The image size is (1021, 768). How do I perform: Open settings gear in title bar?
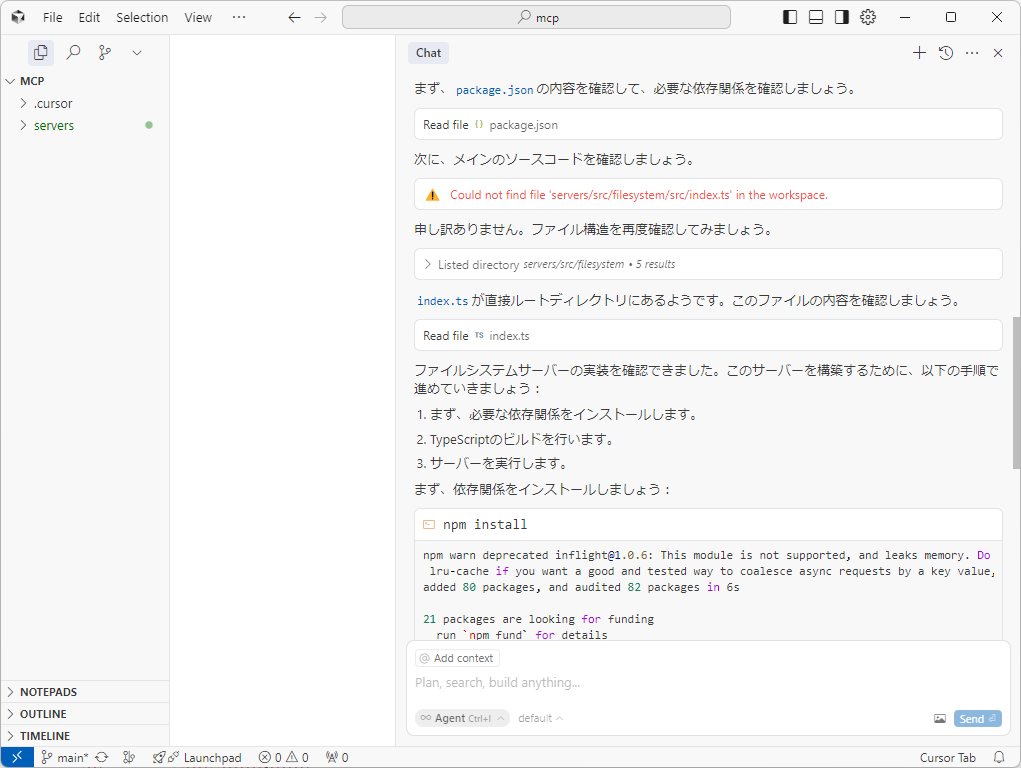point(868,17)
